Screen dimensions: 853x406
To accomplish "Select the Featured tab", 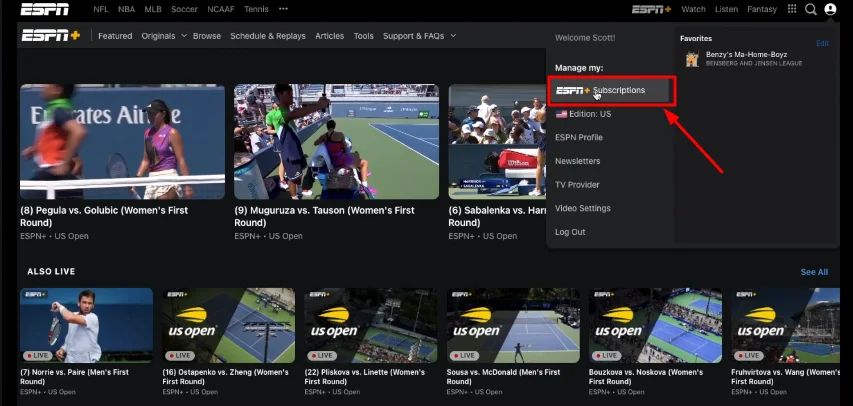I will tap(115, 36).
